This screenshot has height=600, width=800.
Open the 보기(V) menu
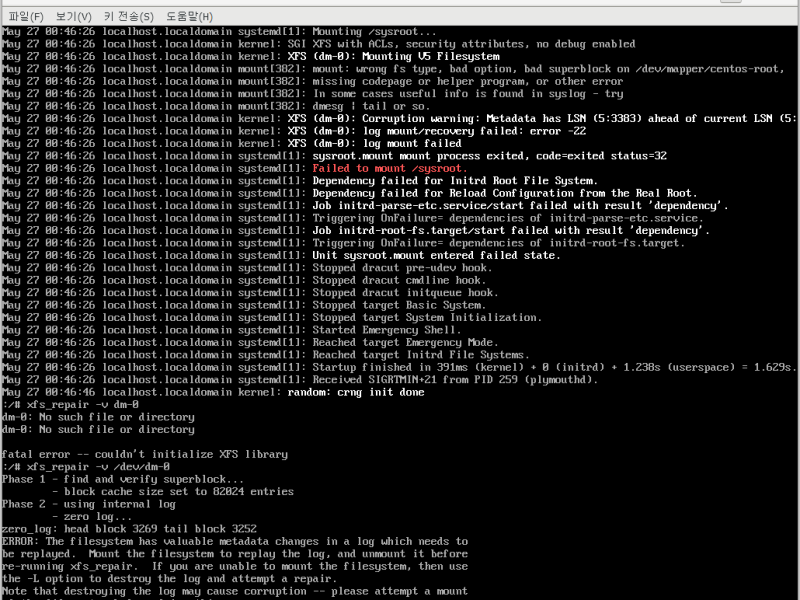tap(73, 16)
